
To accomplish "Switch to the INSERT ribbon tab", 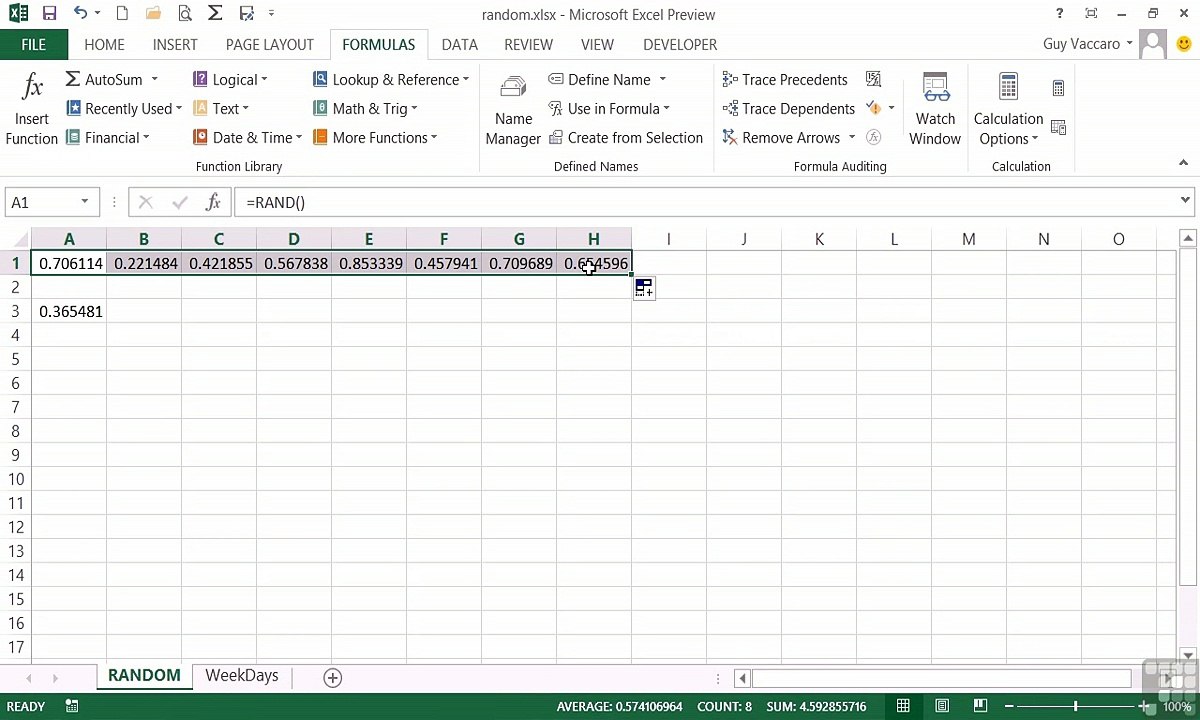I will pos(175,44).
